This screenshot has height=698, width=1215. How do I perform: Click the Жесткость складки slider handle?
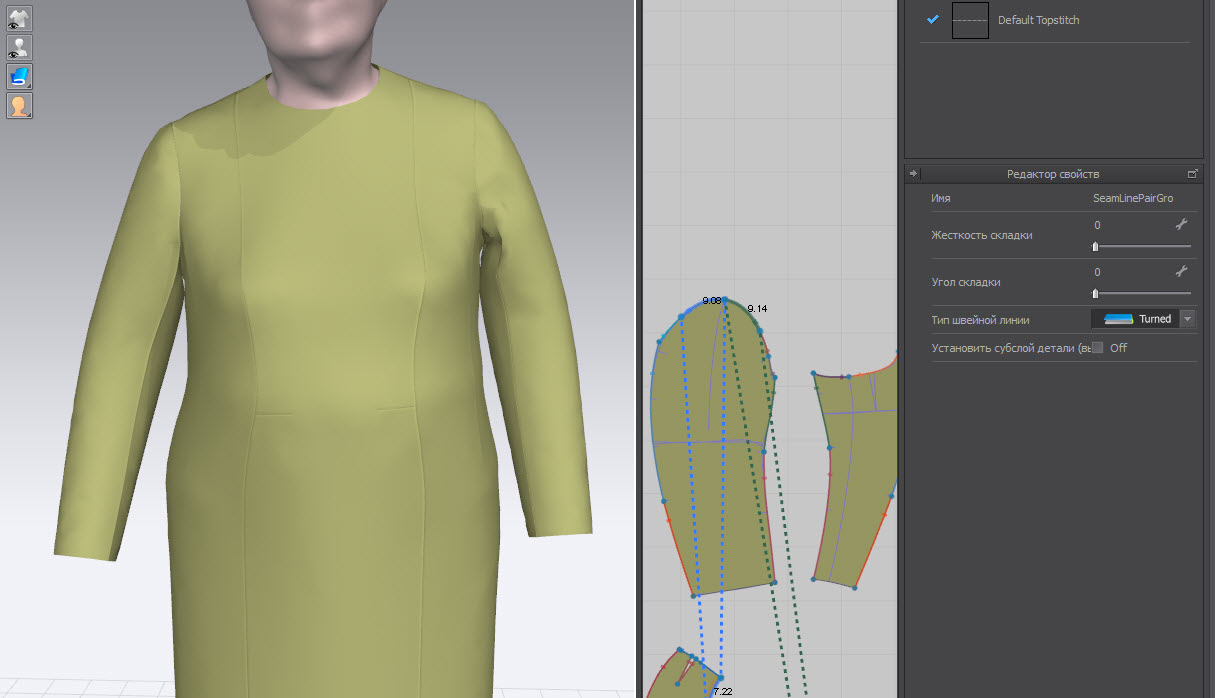[1095, 246]
